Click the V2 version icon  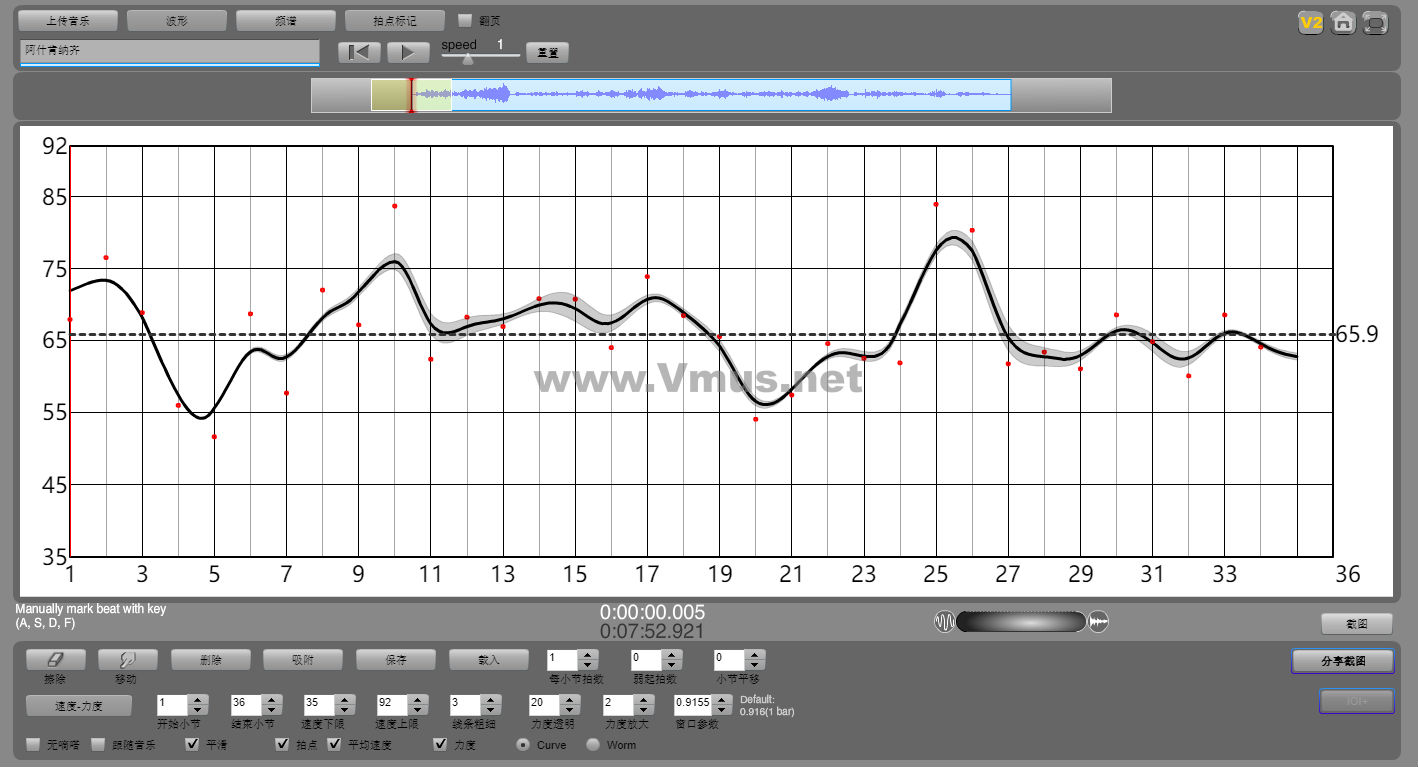pyautogui.click(x=1310, y=23)
